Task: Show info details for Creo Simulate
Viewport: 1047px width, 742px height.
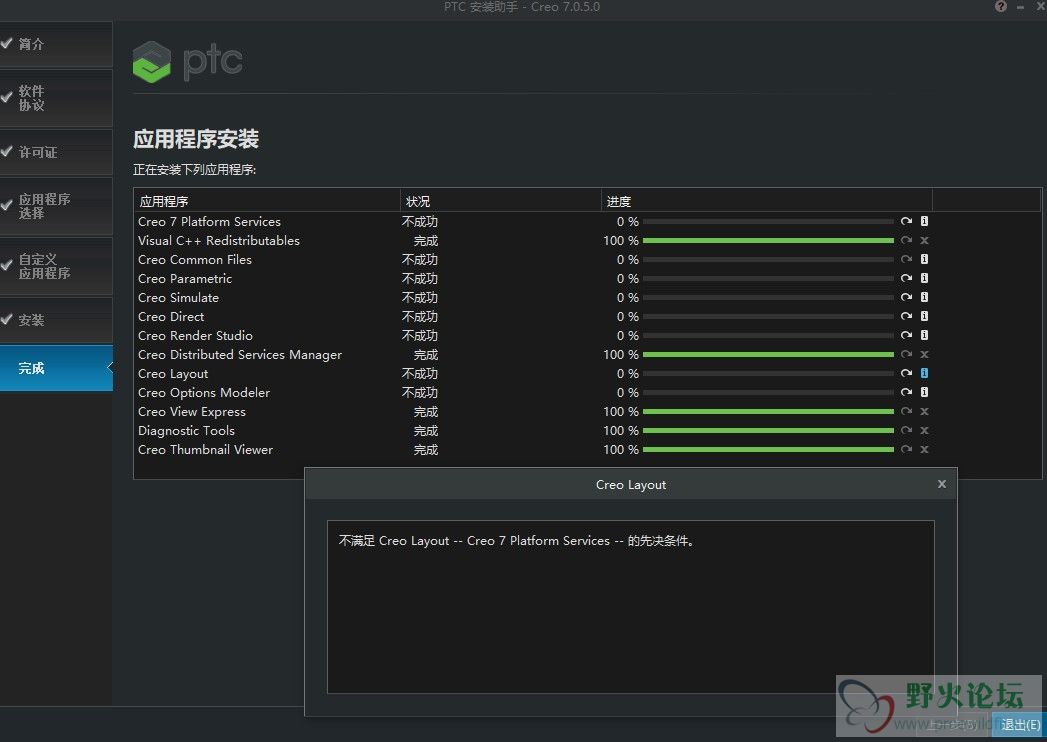Action: point(924,297)
